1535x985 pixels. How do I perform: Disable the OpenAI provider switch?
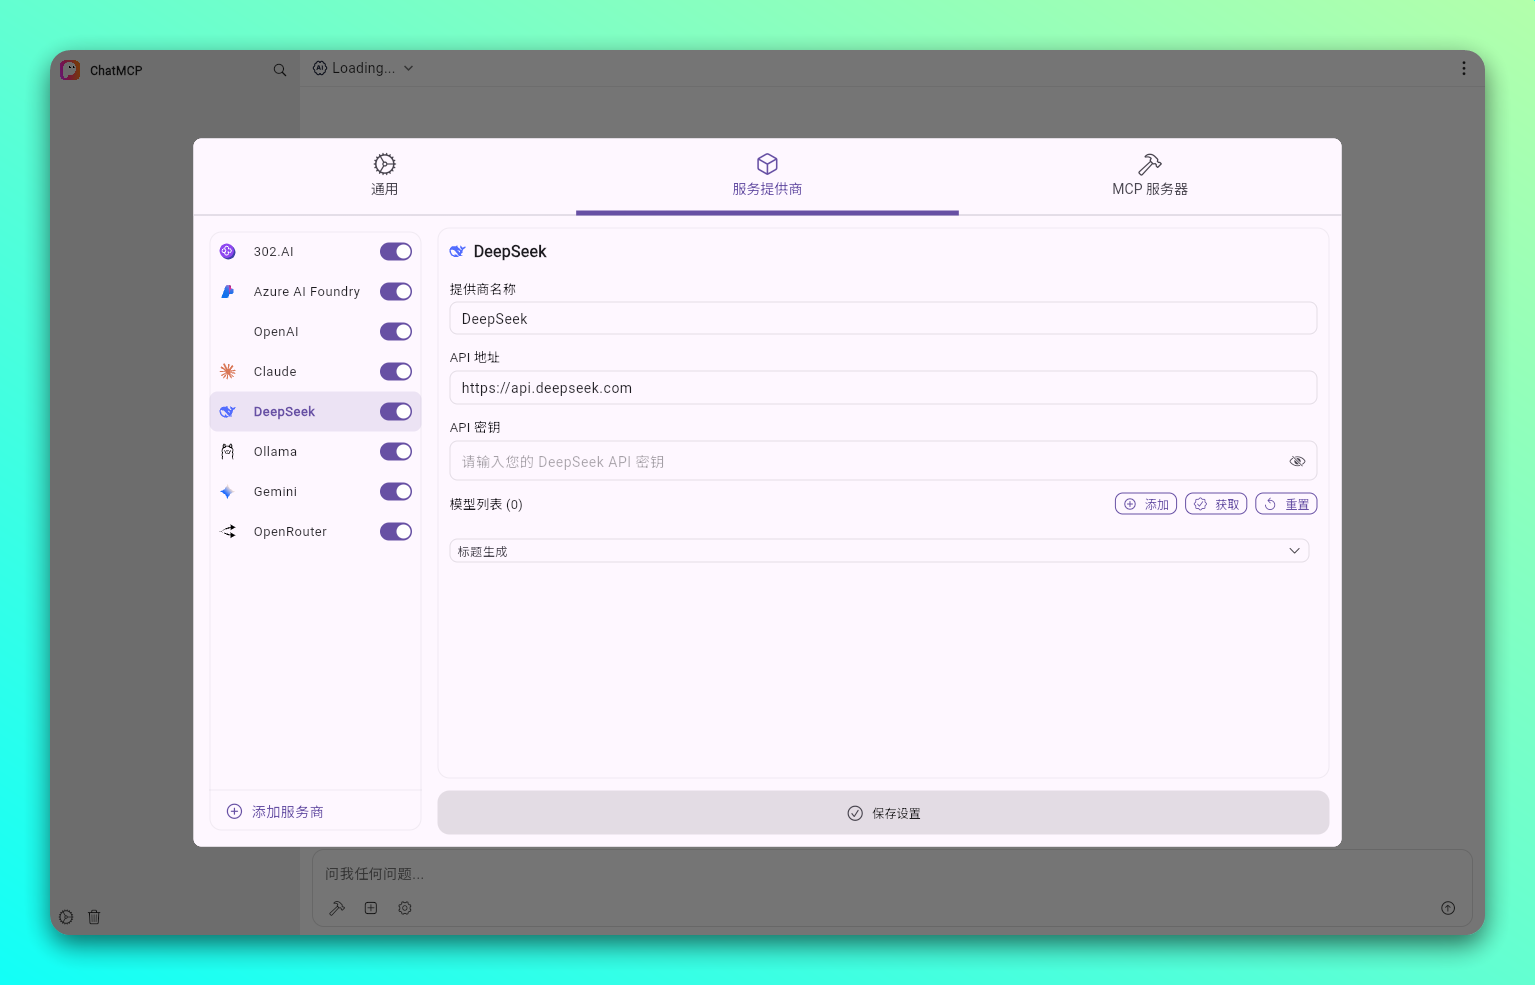(x=396, y=332)
